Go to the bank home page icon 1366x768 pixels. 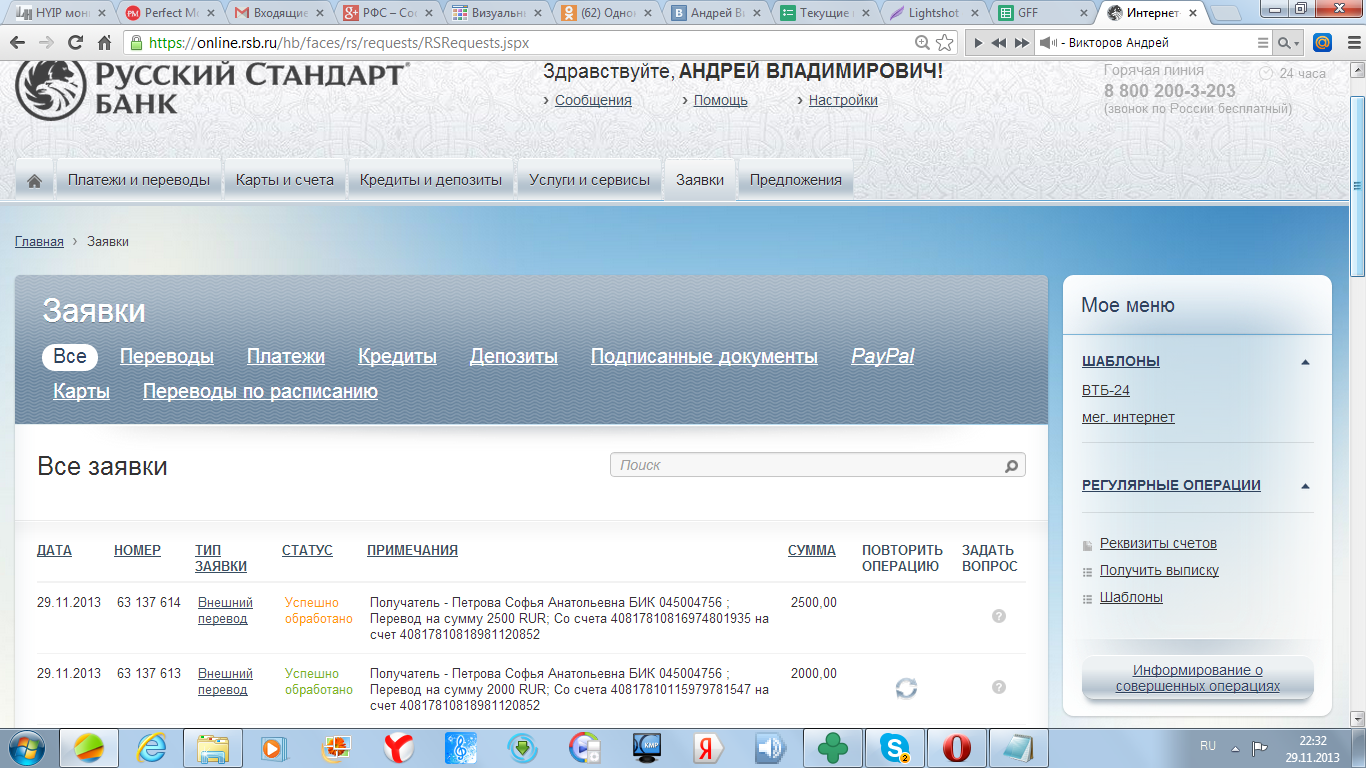[x=35, y=181]
